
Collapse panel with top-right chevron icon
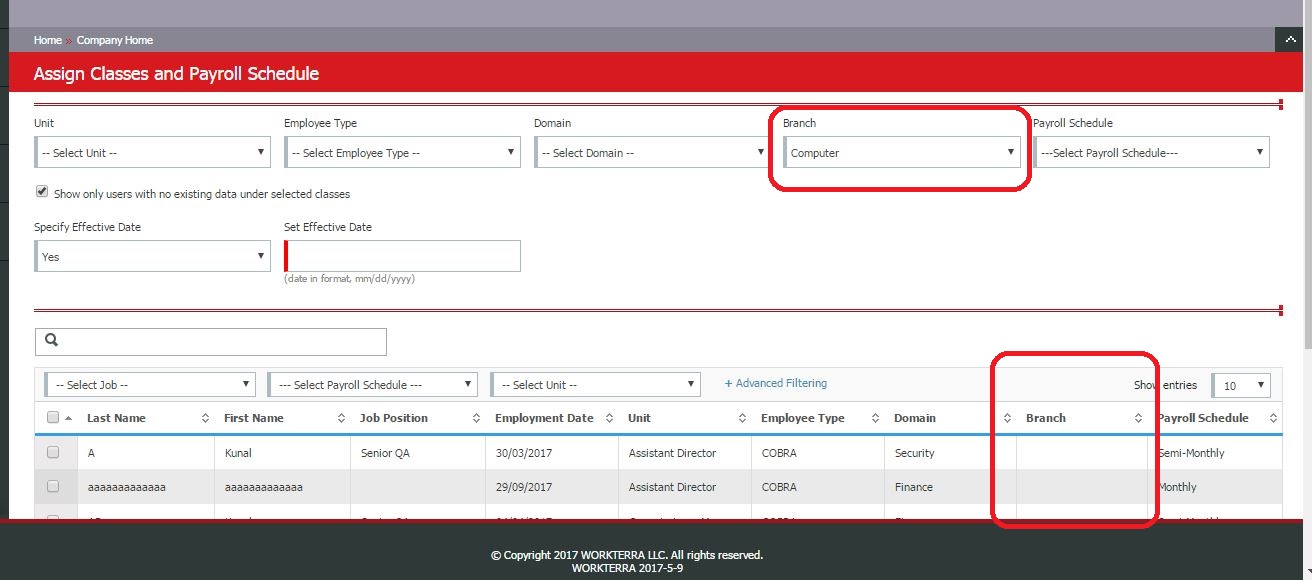(x=1288, y=40)
